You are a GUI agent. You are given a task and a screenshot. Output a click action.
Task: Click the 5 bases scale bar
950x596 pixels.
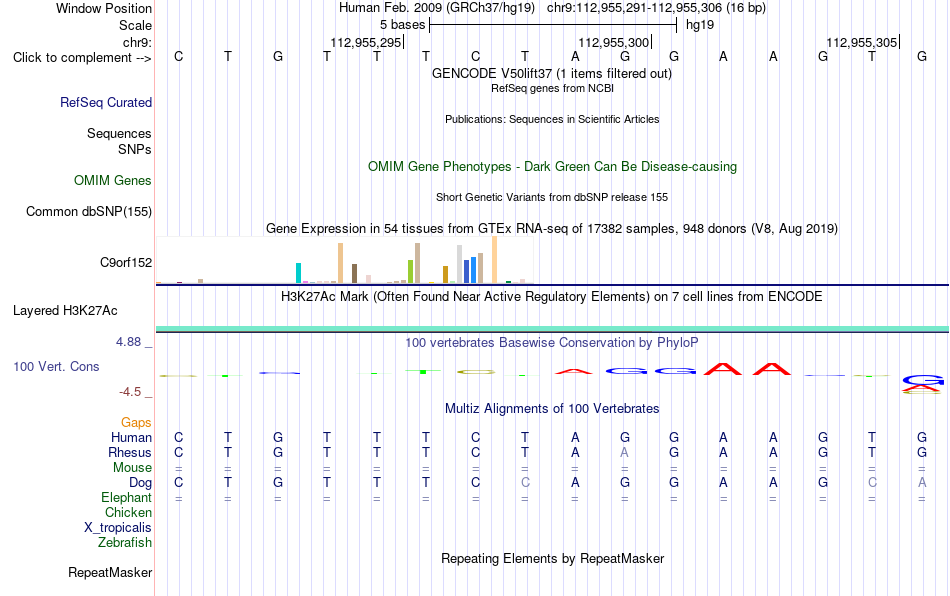pyautogui.click(x=553, y=25)
